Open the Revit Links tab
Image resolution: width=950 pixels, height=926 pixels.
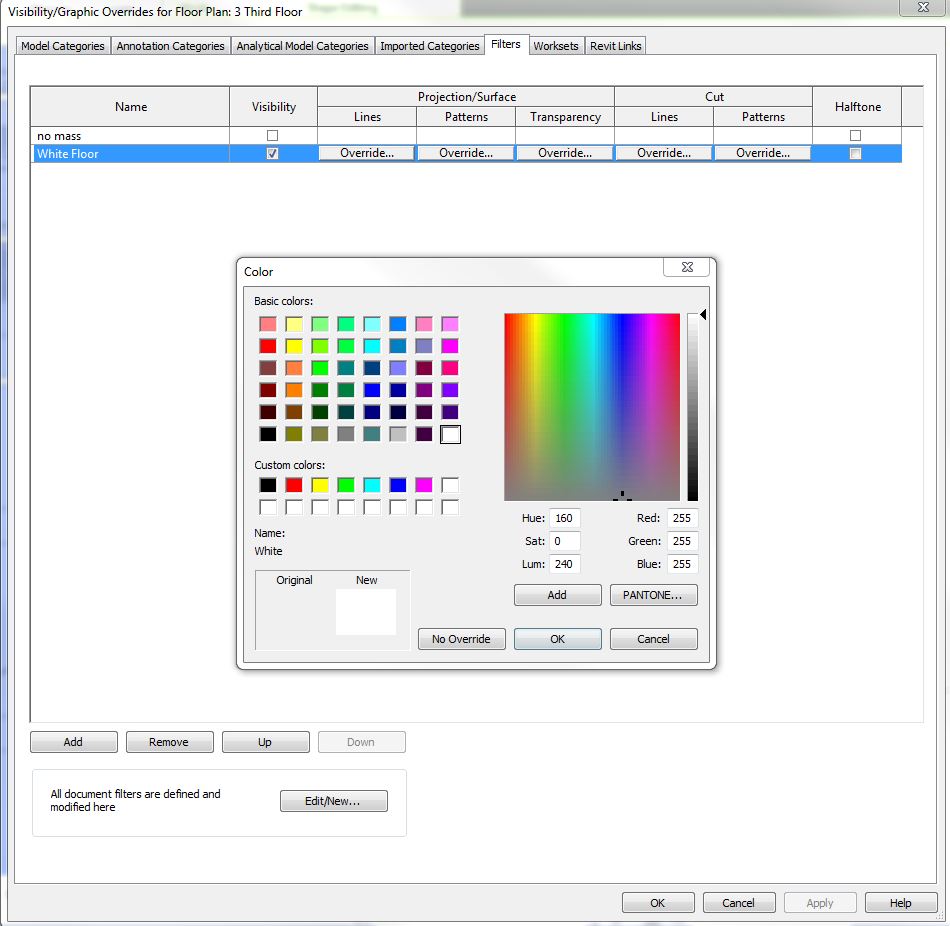(x=616, y=46)
